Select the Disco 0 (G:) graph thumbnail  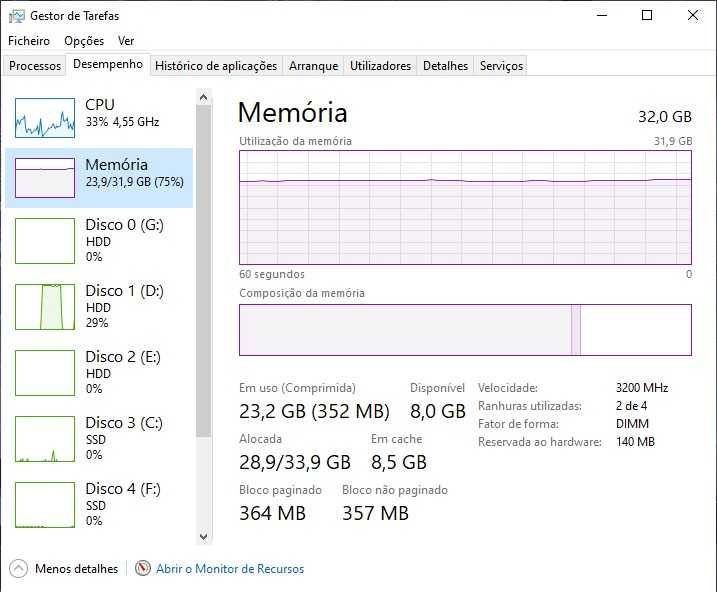click(x=45, y=241)
